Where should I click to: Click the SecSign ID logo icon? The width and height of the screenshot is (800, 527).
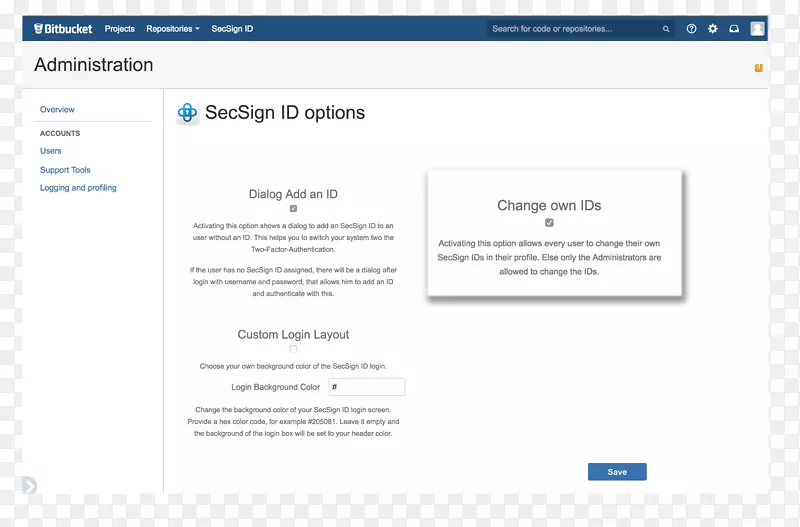(187, 113)
